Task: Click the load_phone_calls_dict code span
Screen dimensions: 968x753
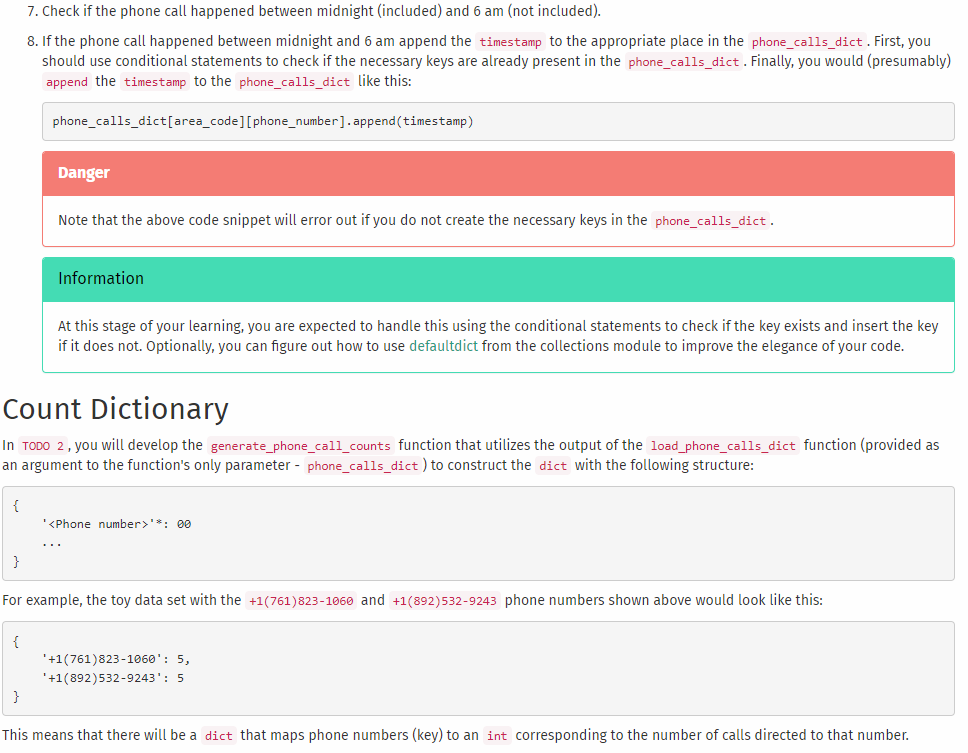Action: (x=724, y=445)
